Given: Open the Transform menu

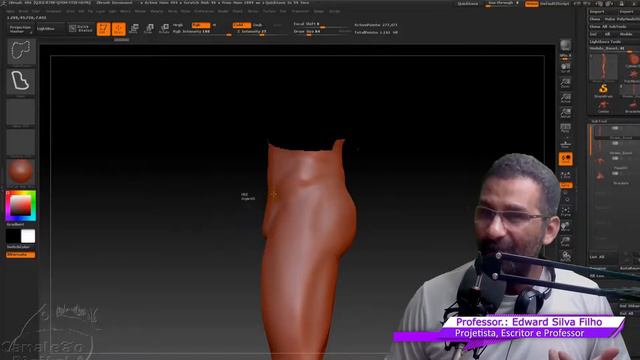Looking at the screenshot, I should pos(300,11).
